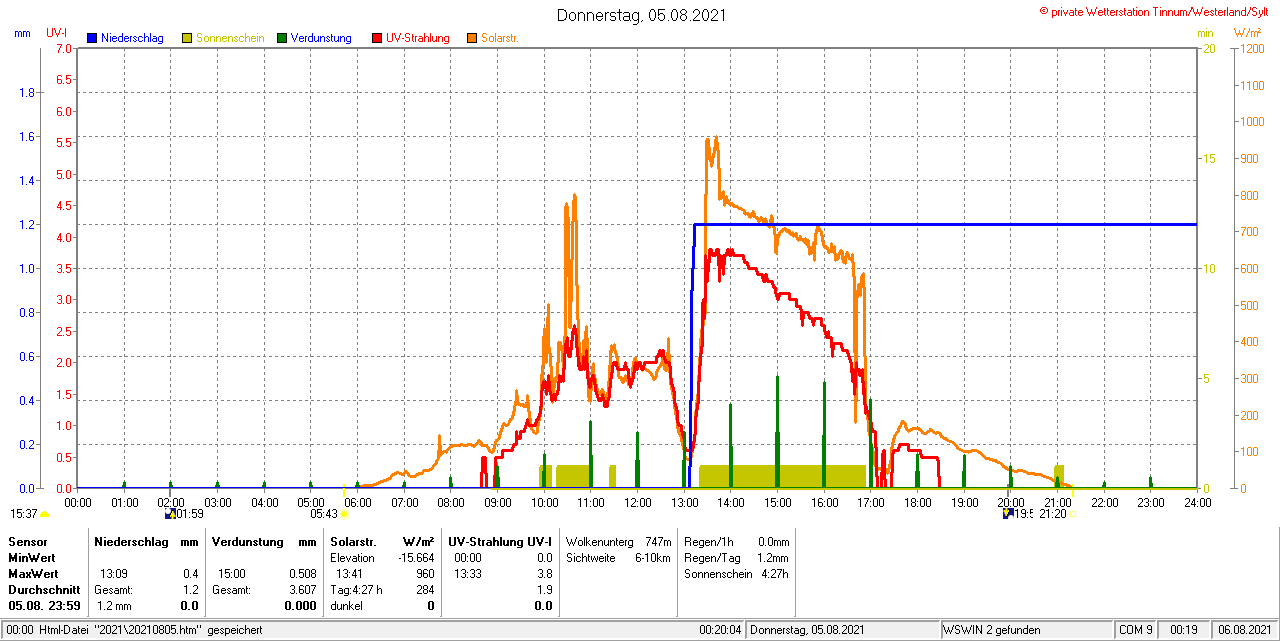Click the MinWert row label

pos(32,557)
